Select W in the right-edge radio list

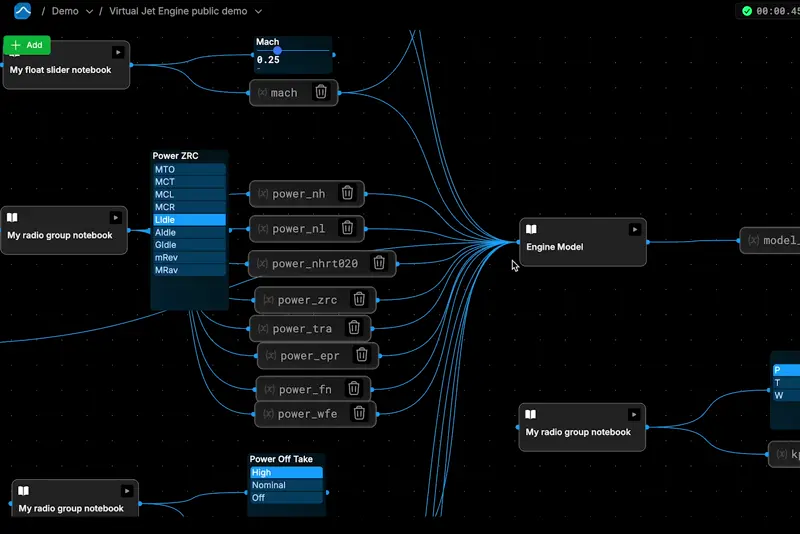(786, 395)
